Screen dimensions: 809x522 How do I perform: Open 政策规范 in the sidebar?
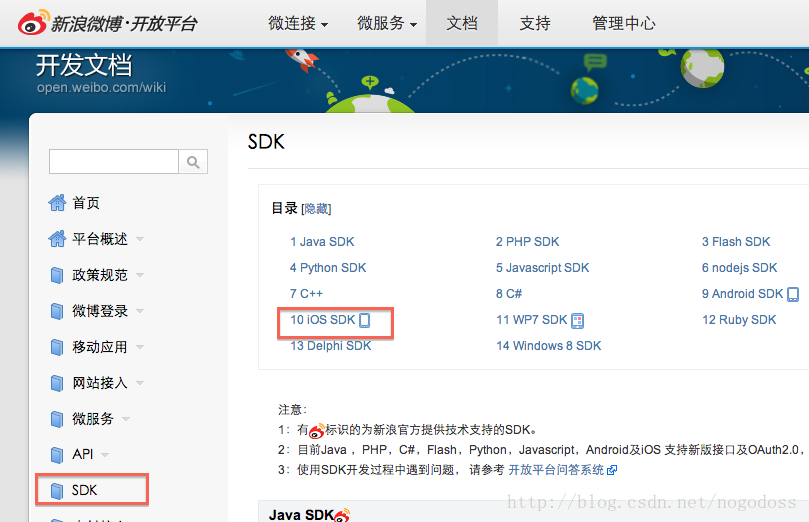tap(100, 275)
